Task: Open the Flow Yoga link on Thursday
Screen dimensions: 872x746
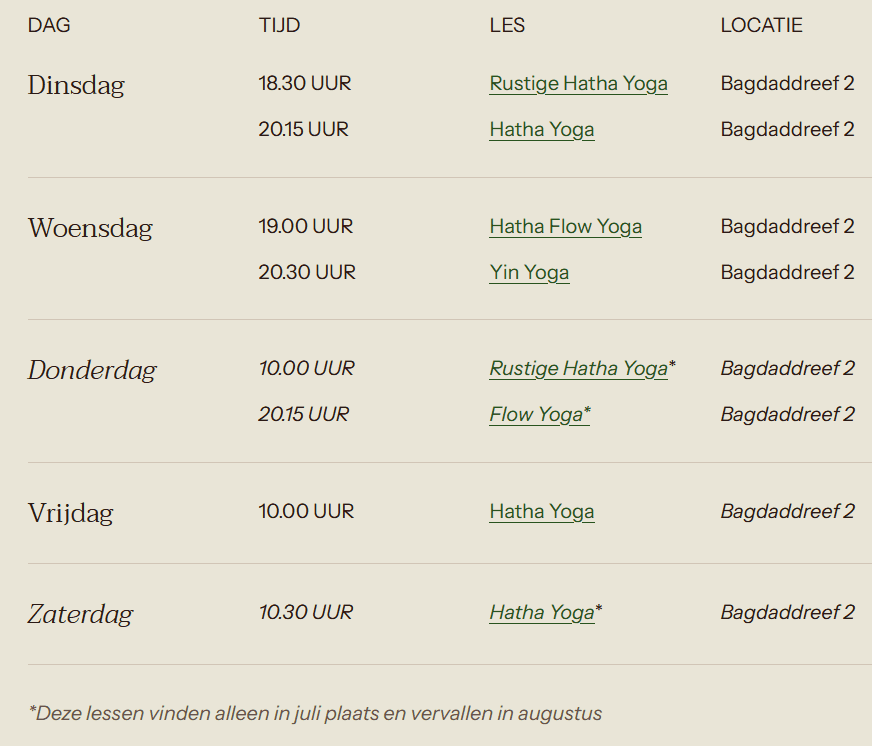Action: tap(539, 414)
